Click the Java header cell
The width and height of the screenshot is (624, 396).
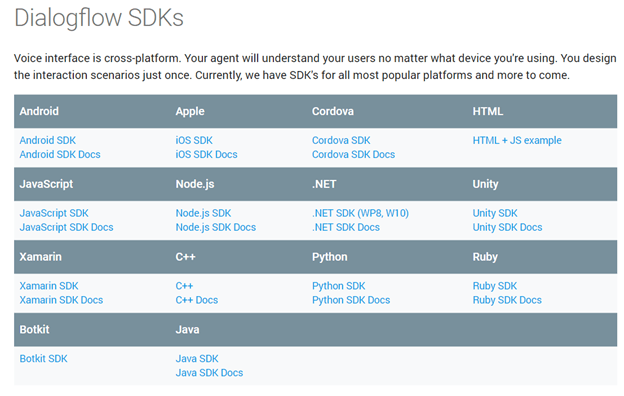[x=187, y=330]
